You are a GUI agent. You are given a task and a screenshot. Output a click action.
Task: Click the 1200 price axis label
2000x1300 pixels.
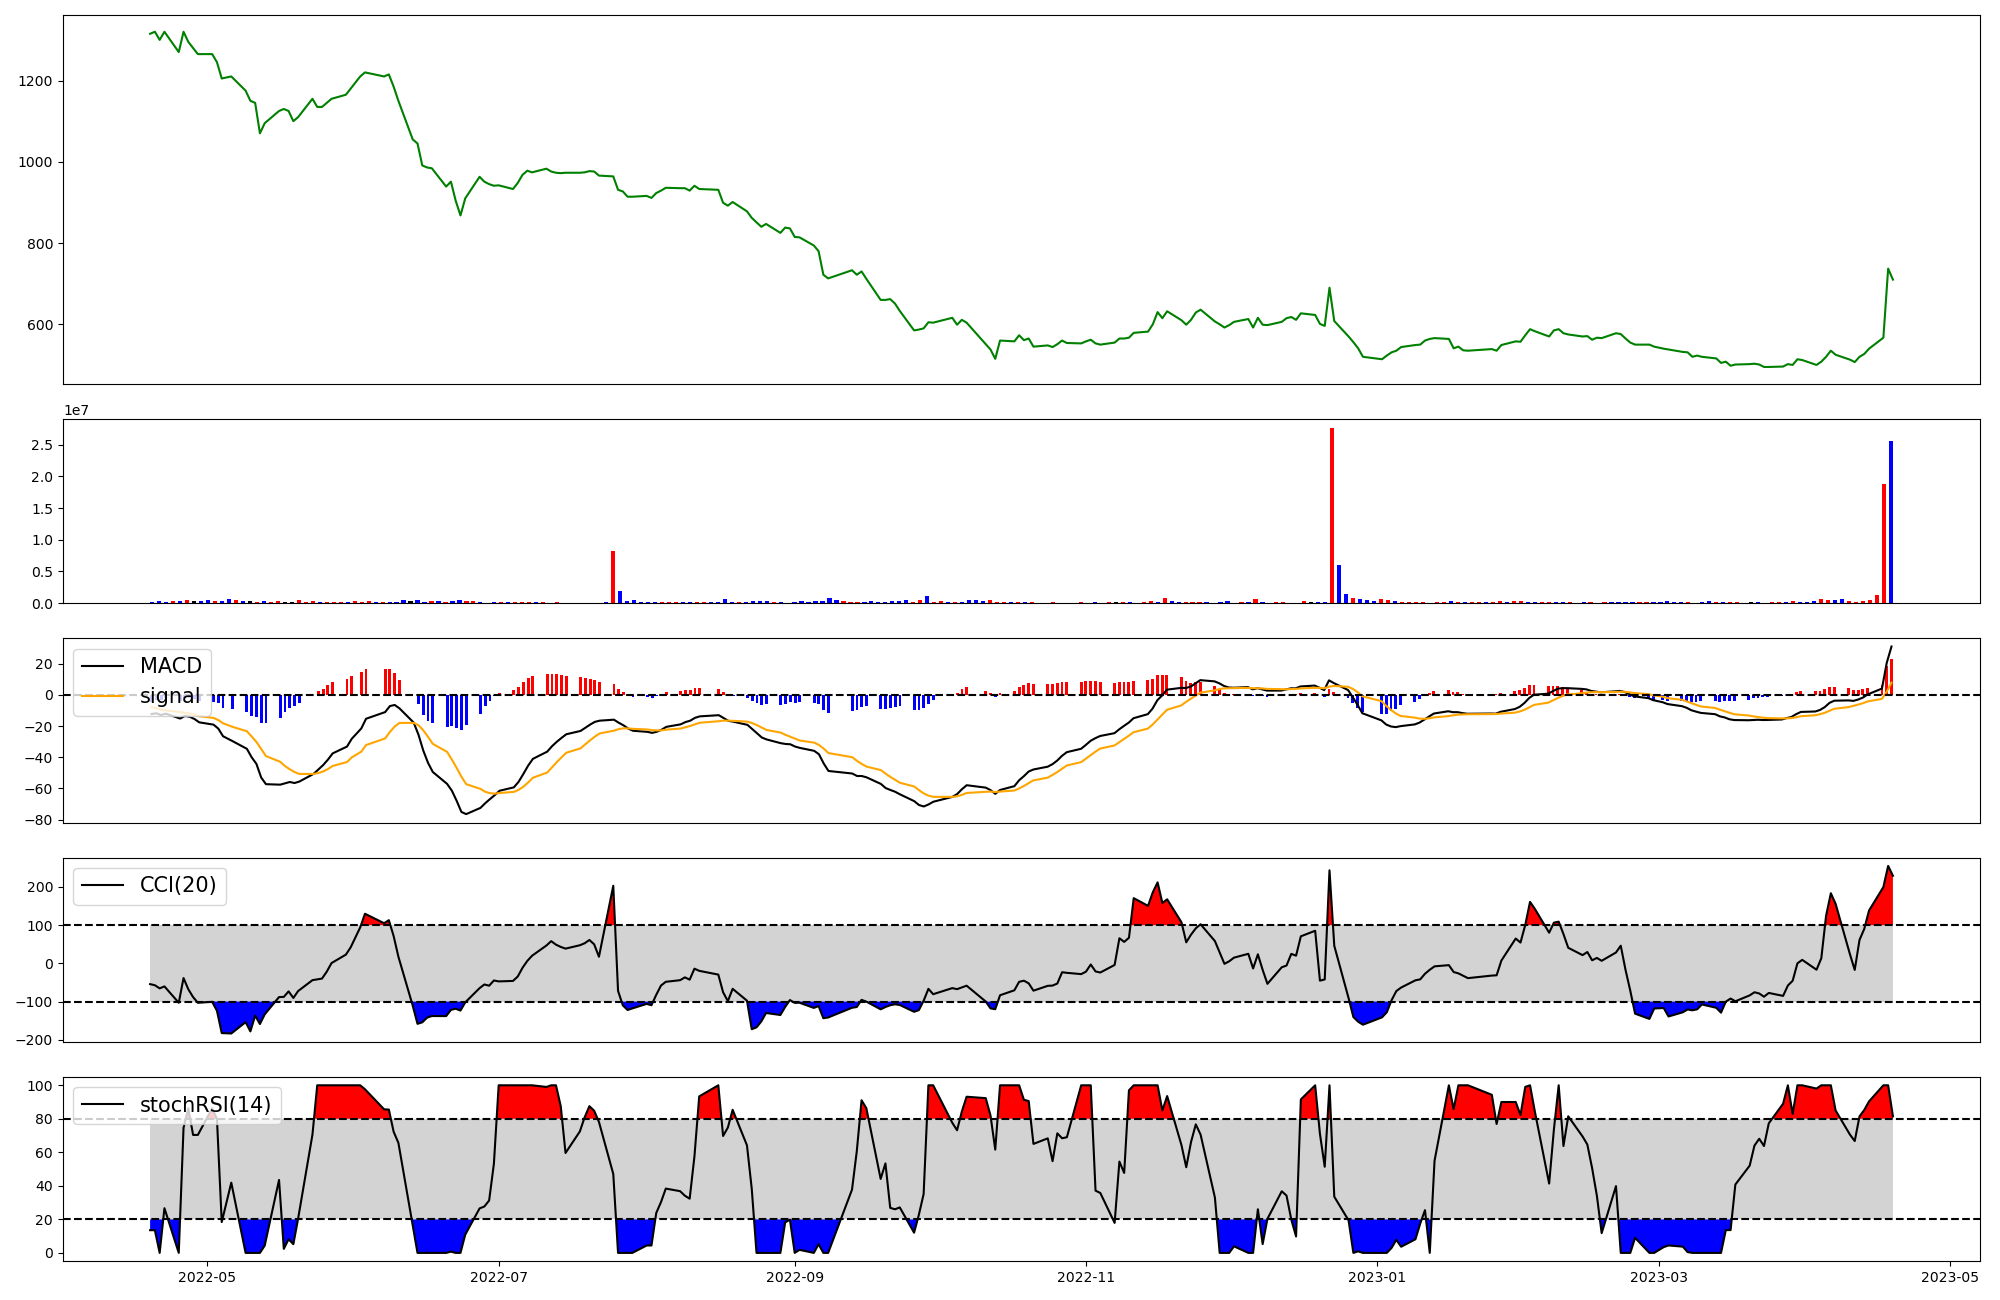pos(36,81)
